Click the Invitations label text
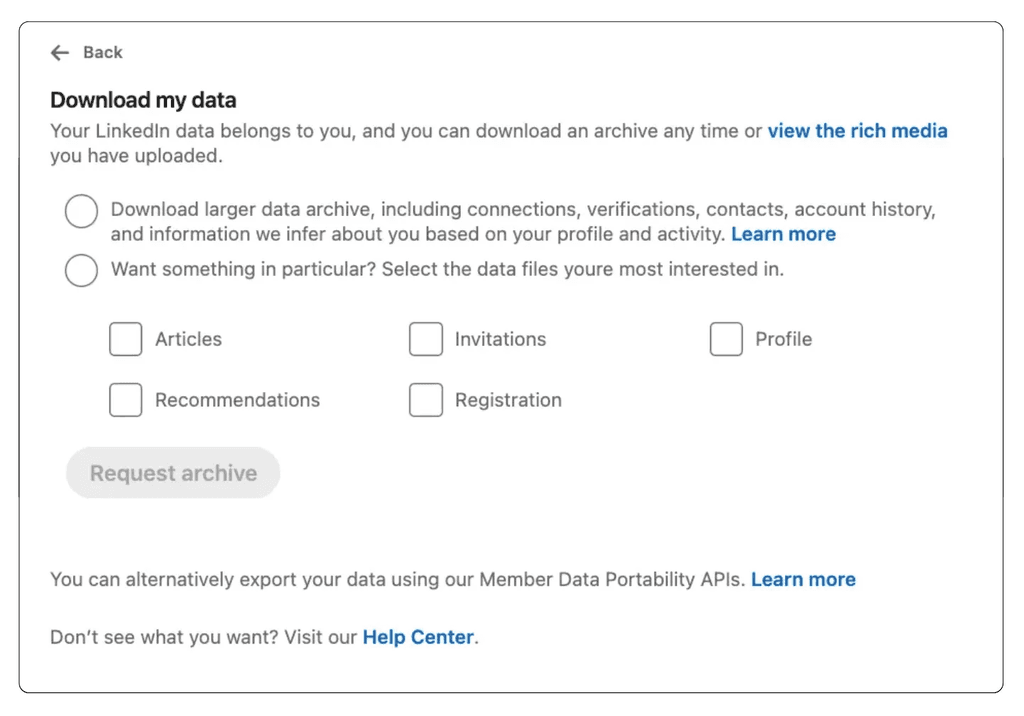The image size is (1024, 716). pyautogui.click(x=500, y=339)
